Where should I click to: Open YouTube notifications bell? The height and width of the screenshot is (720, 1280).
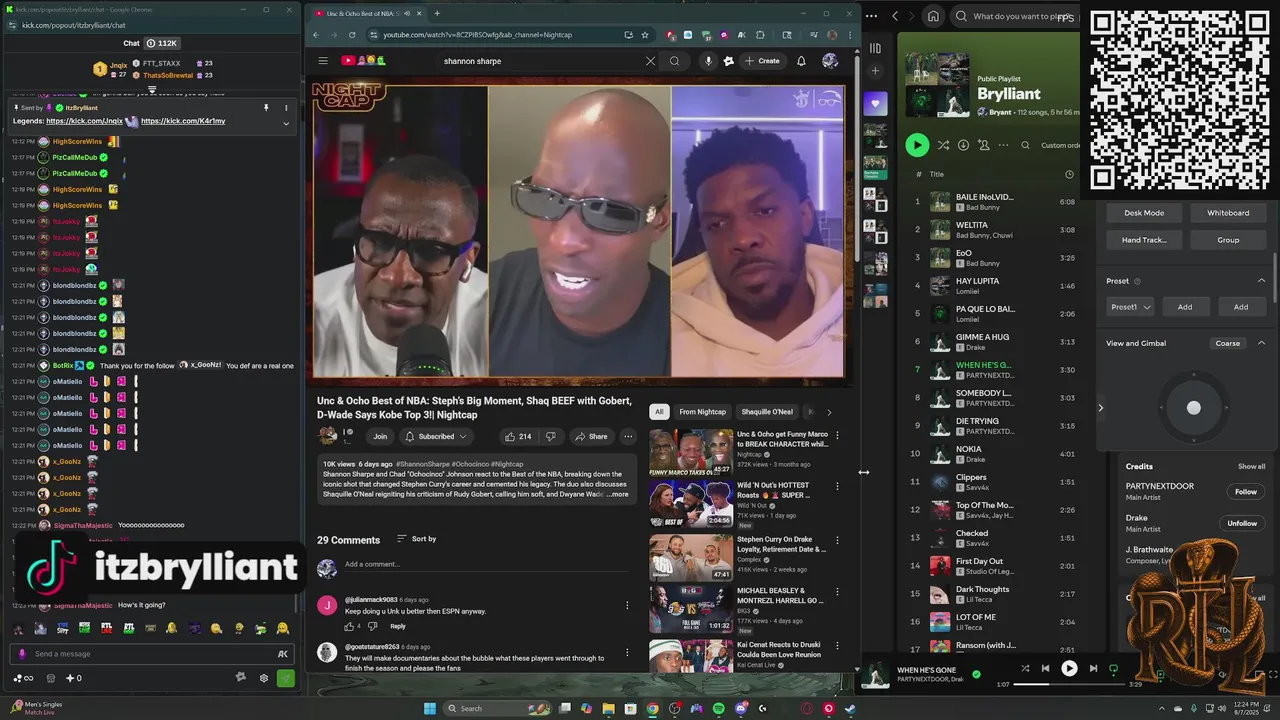coord(801,61)
